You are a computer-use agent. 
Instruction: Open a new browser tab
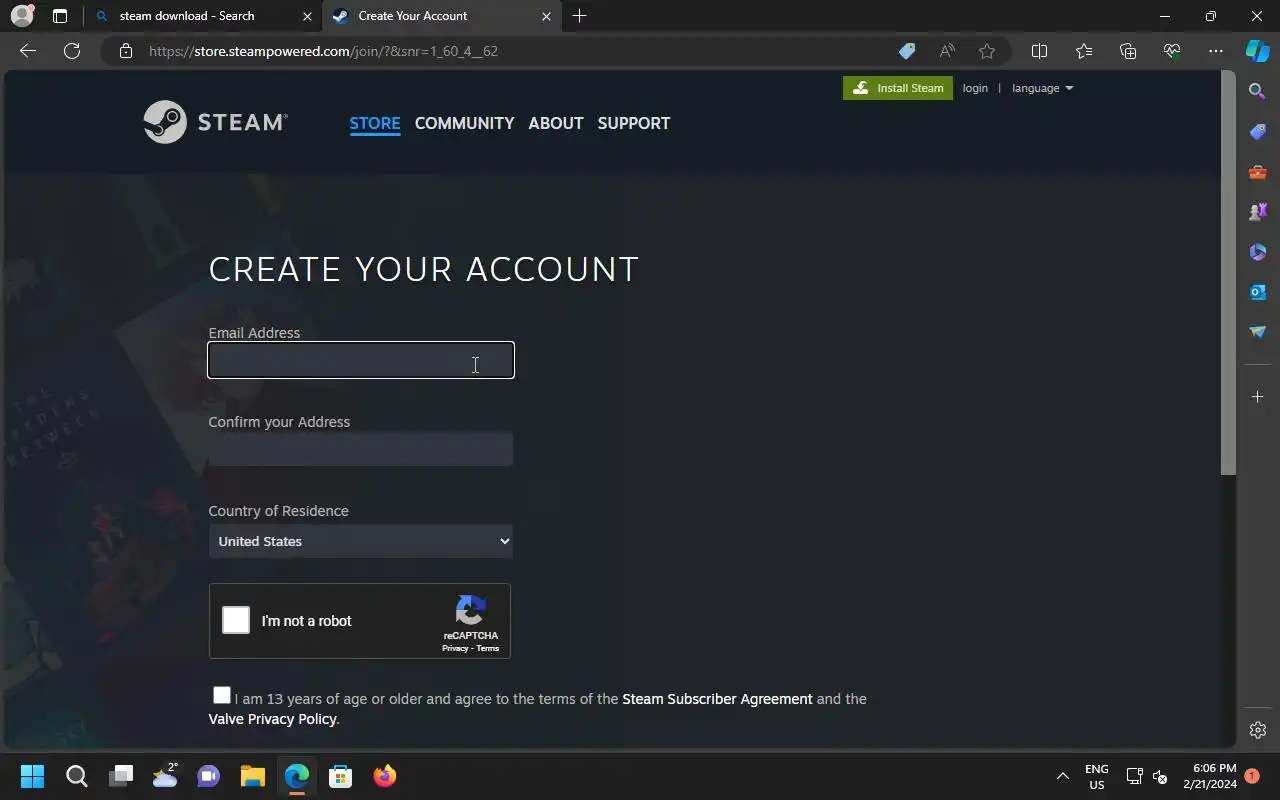click(579, 16)
